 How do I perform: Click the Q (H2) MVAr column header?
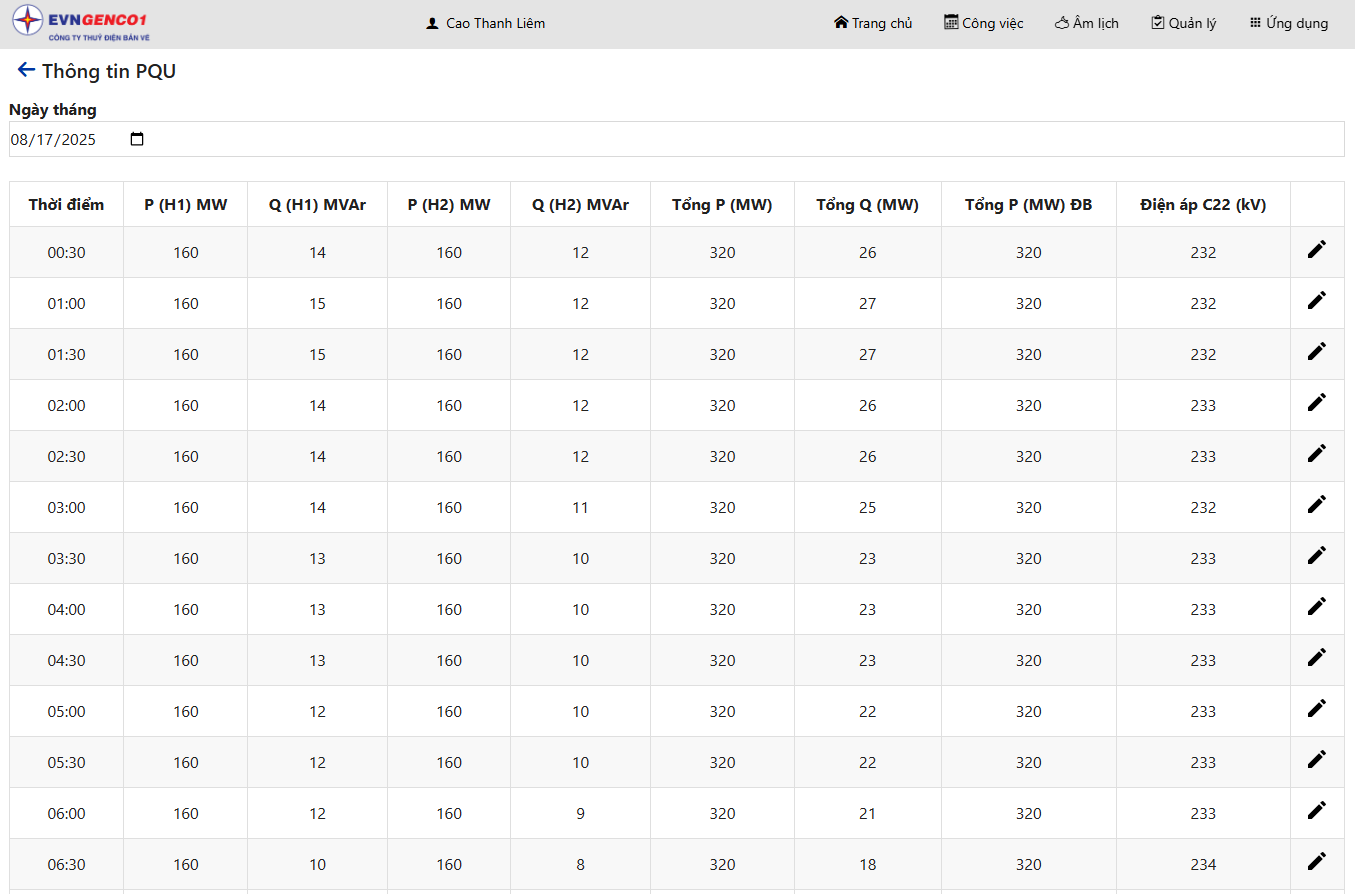[x=580, y=205]
